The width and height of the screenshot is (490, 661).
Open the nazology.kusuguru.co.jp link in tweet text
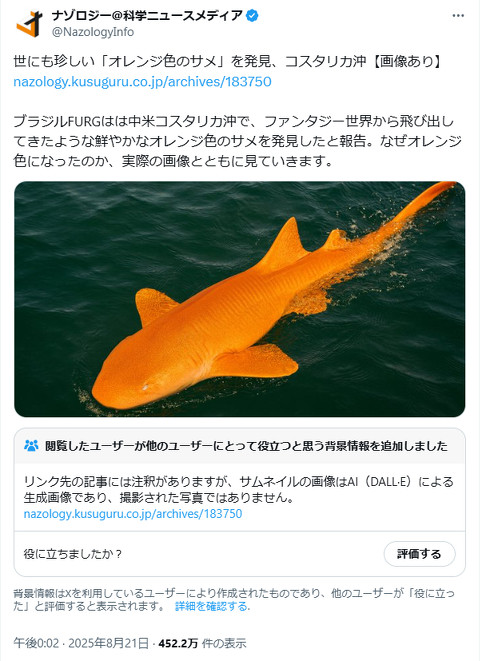point(142,81)
